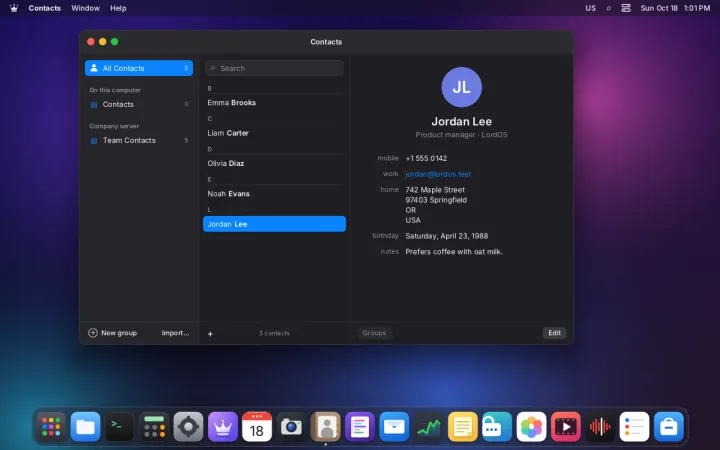Open the purple text editor dock icon
This screenshot has height=450, width=720.
pos(360,427)
